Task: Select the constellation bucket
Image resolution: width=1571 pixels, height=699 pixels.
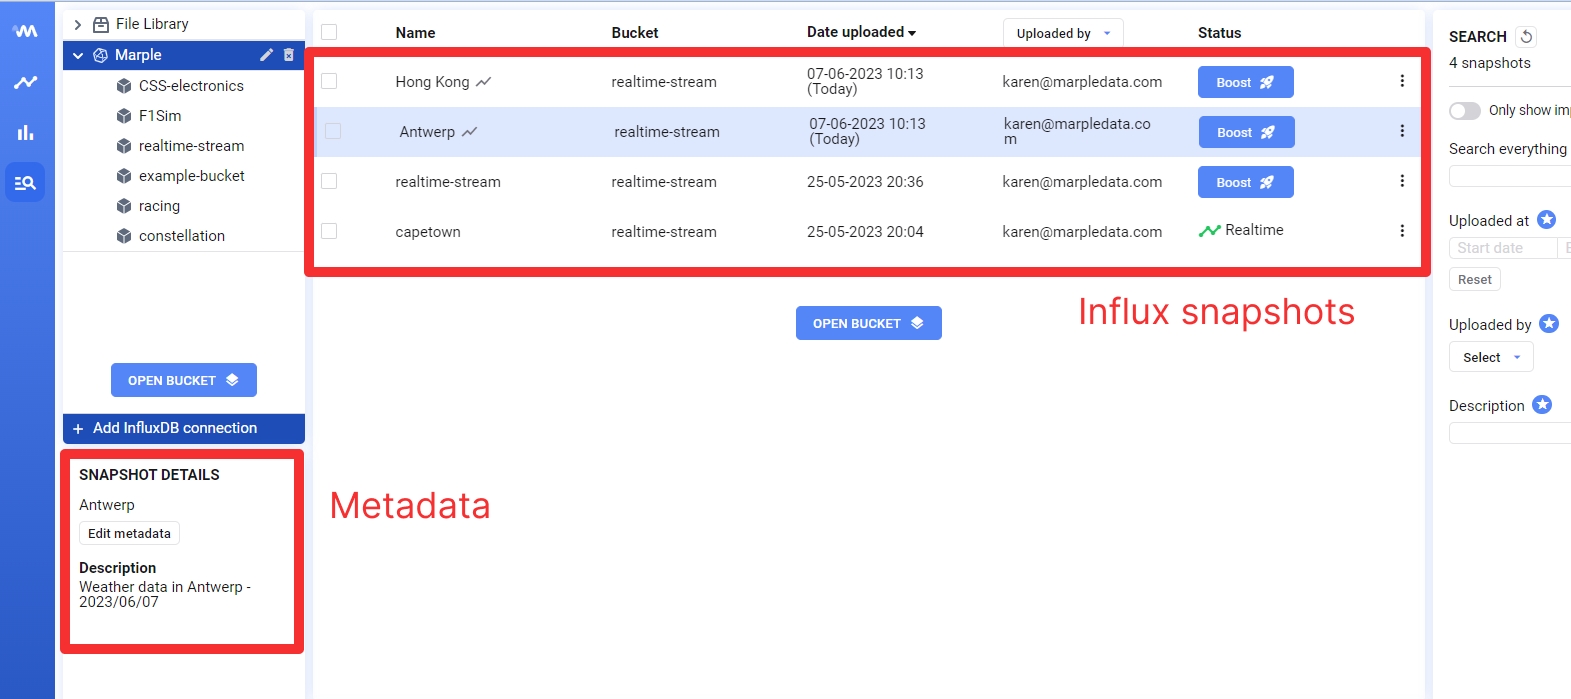Action: coord(181,236)
